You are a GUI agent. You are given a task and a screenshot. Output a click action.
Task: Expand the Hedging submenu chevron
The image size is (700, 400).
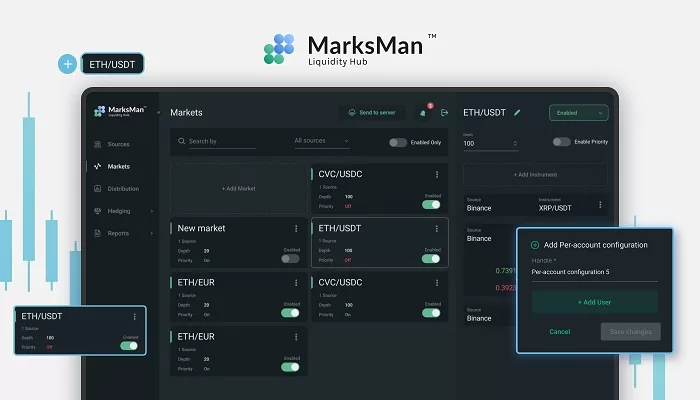152,211
